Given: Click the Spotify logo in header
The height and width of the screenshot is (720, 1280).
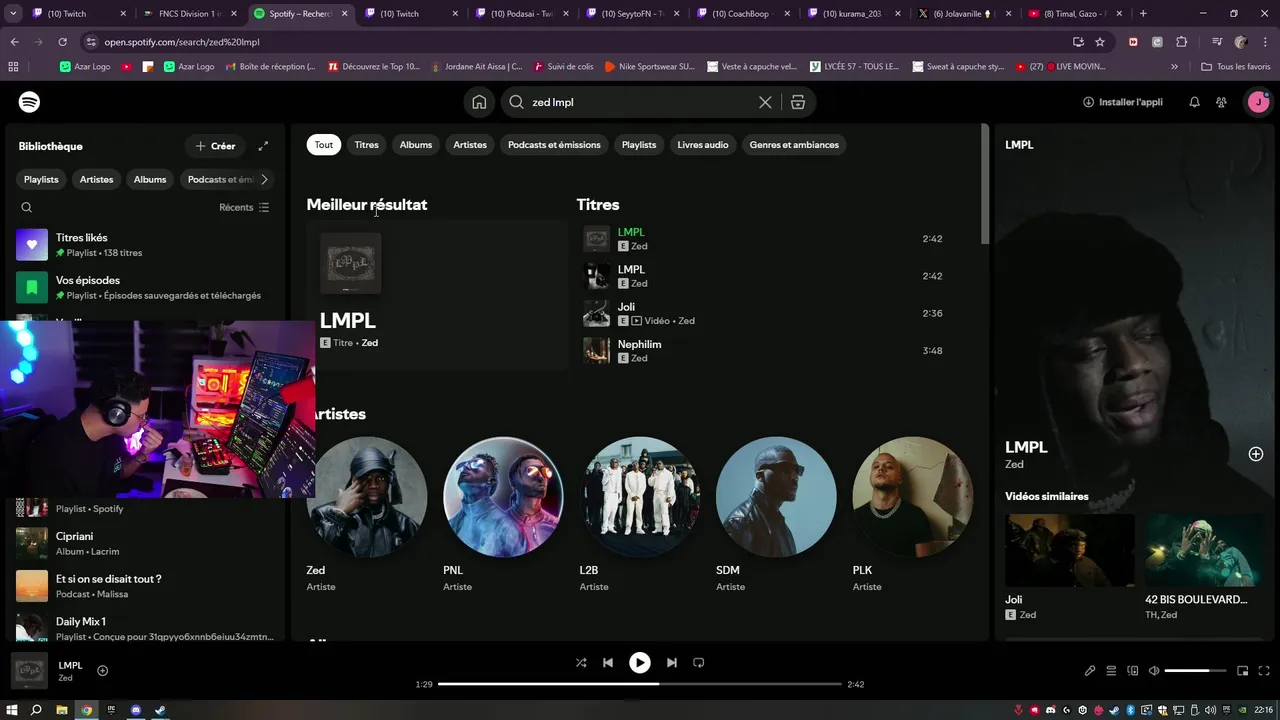Looking at the screenshot, I should (29, 102).
